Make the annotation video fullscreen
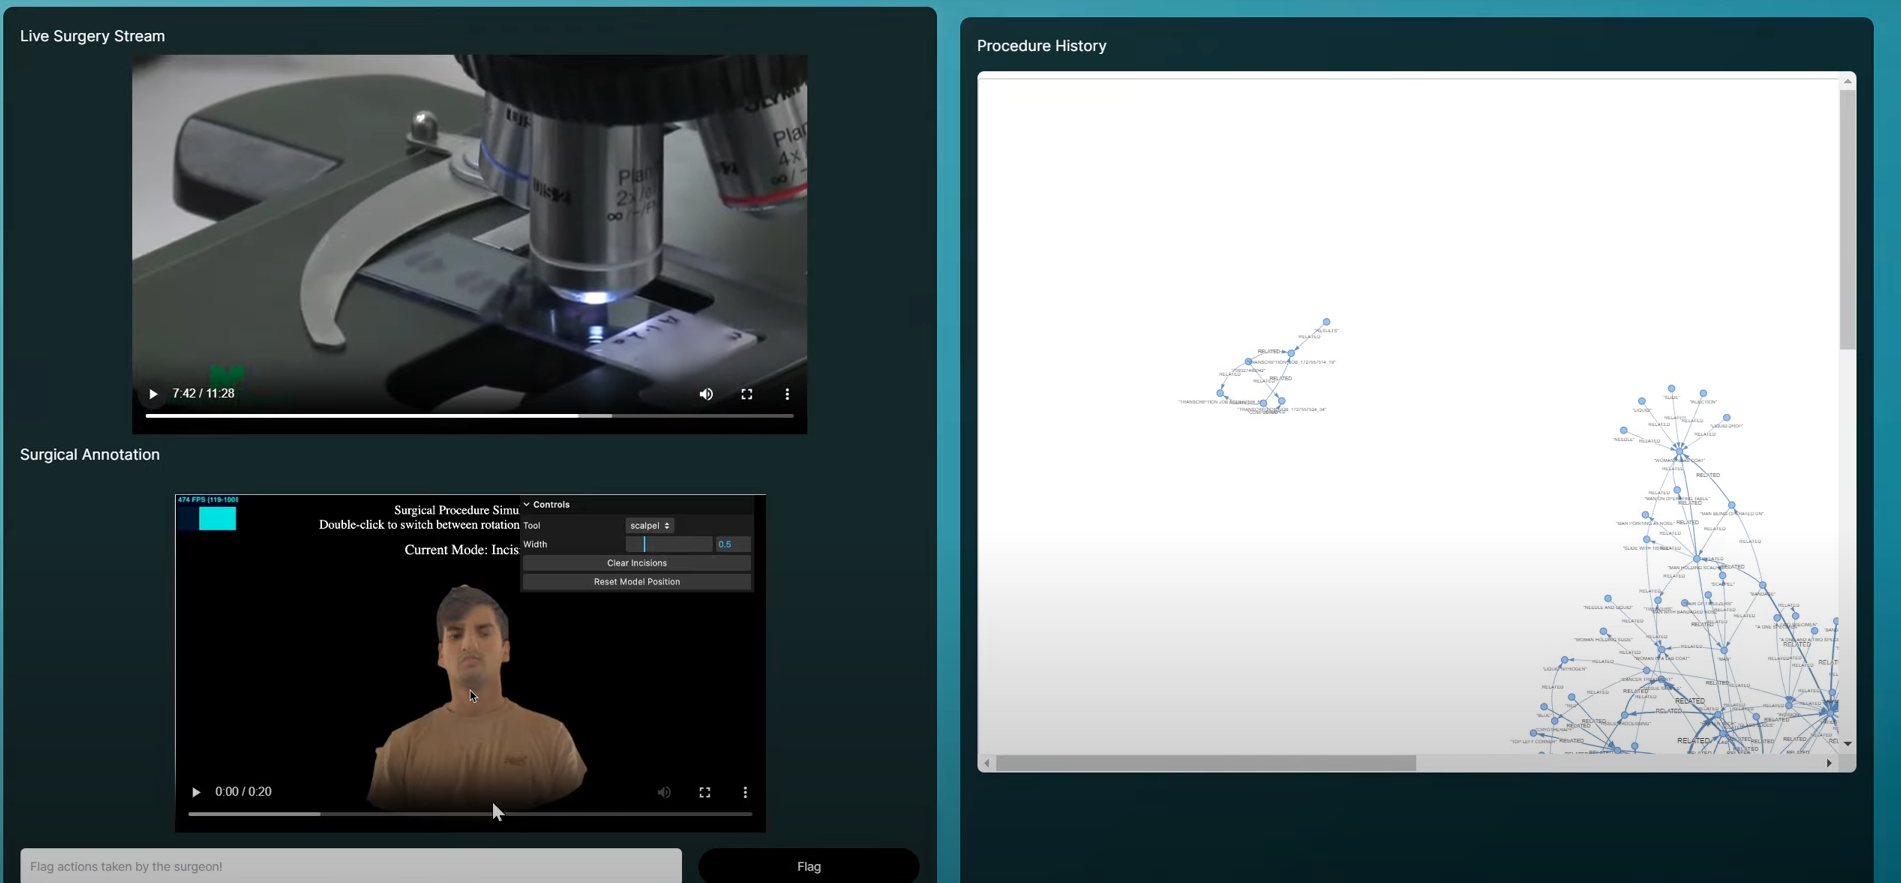 click(x=705, y=792)
